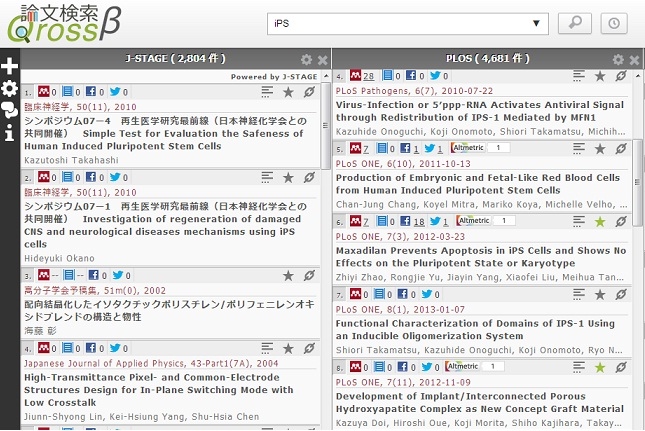
Task: Star the 2002 高分子学会予稿集 article
Action: 288,276
